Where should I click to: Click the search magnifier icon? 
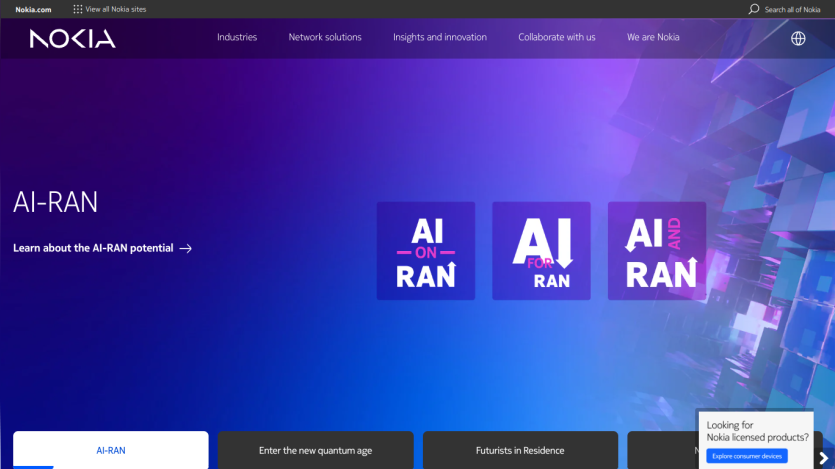754,9
